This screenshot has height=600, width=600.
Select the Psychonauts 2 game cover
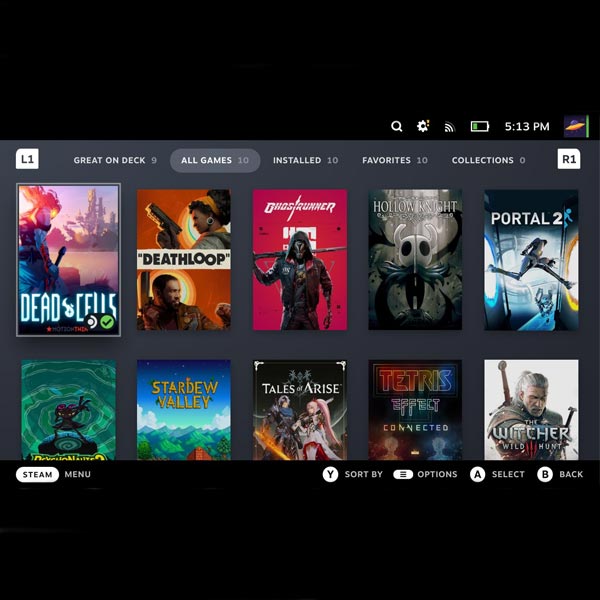click(68, 410)
